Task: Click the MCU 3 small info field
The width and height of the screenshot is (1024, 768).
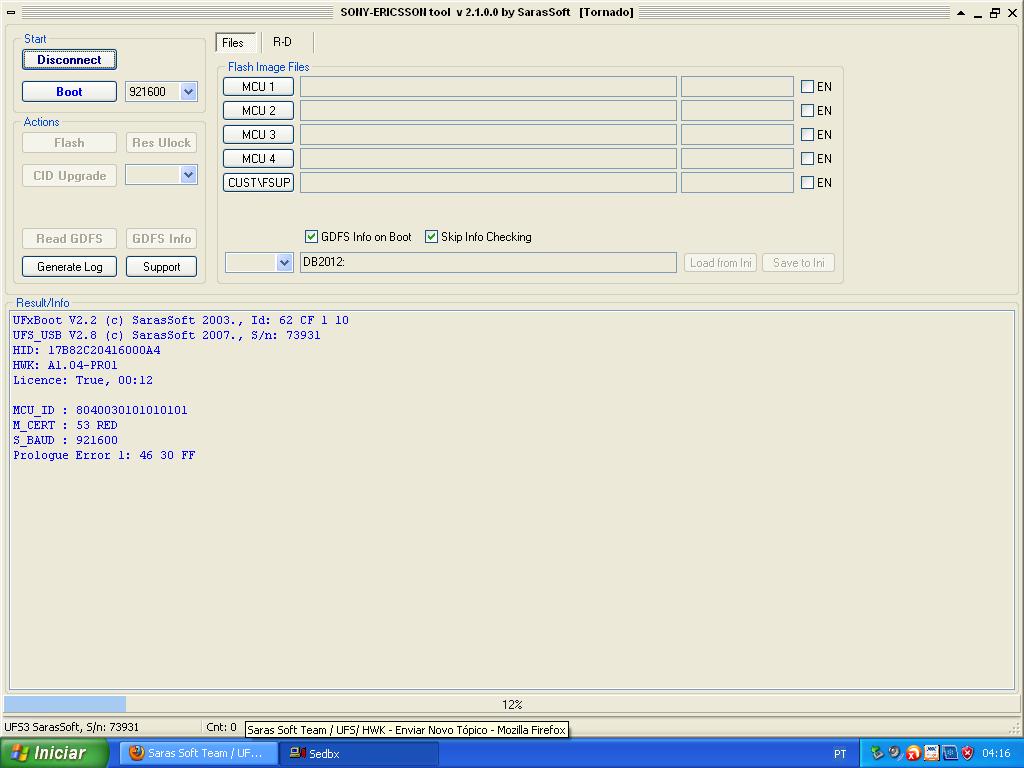Action: coord(737,135)
